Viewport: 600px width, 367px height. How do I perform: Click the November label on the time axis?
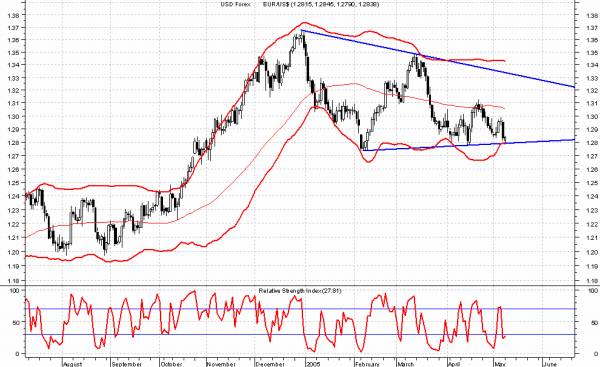[221, 364]
